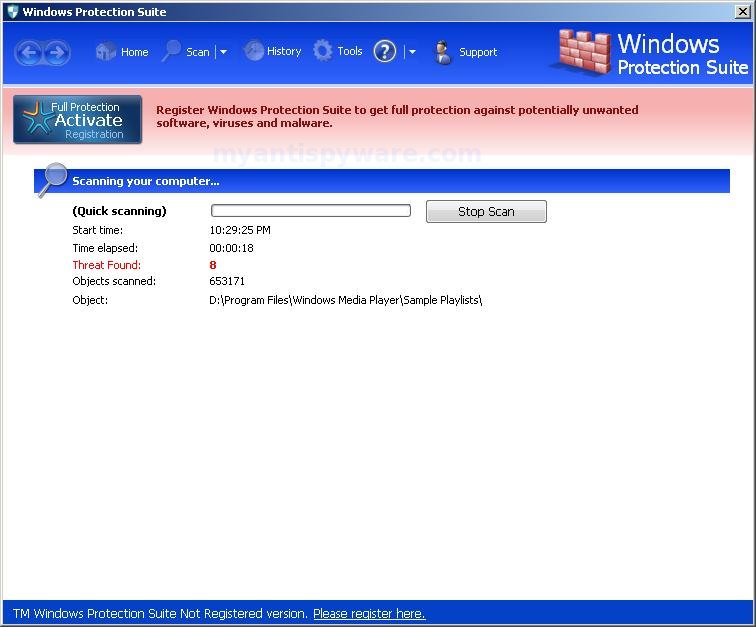Click the Stop Scan button

[x=486, y=212]
